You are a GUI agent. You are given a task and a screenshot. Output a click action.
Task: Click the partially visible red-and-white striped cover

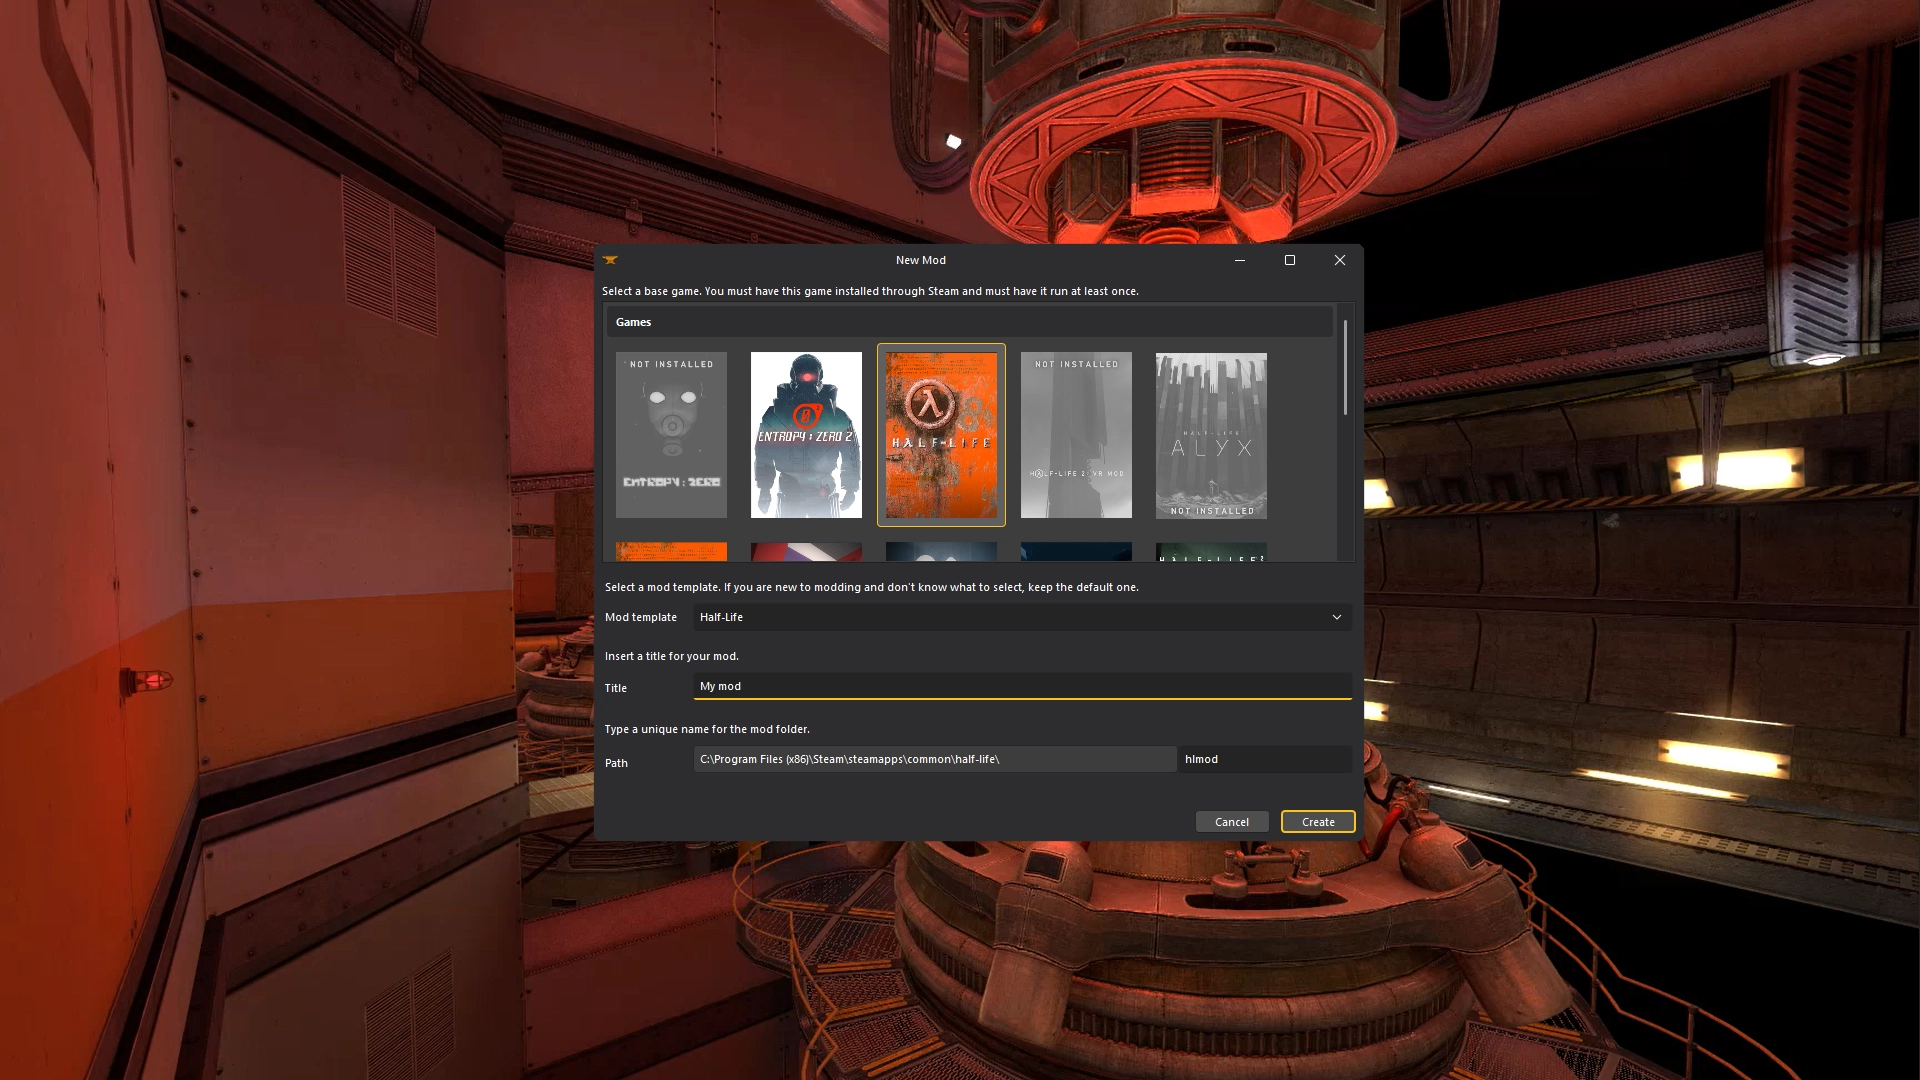pyautogui.click(x=806, y=551)
